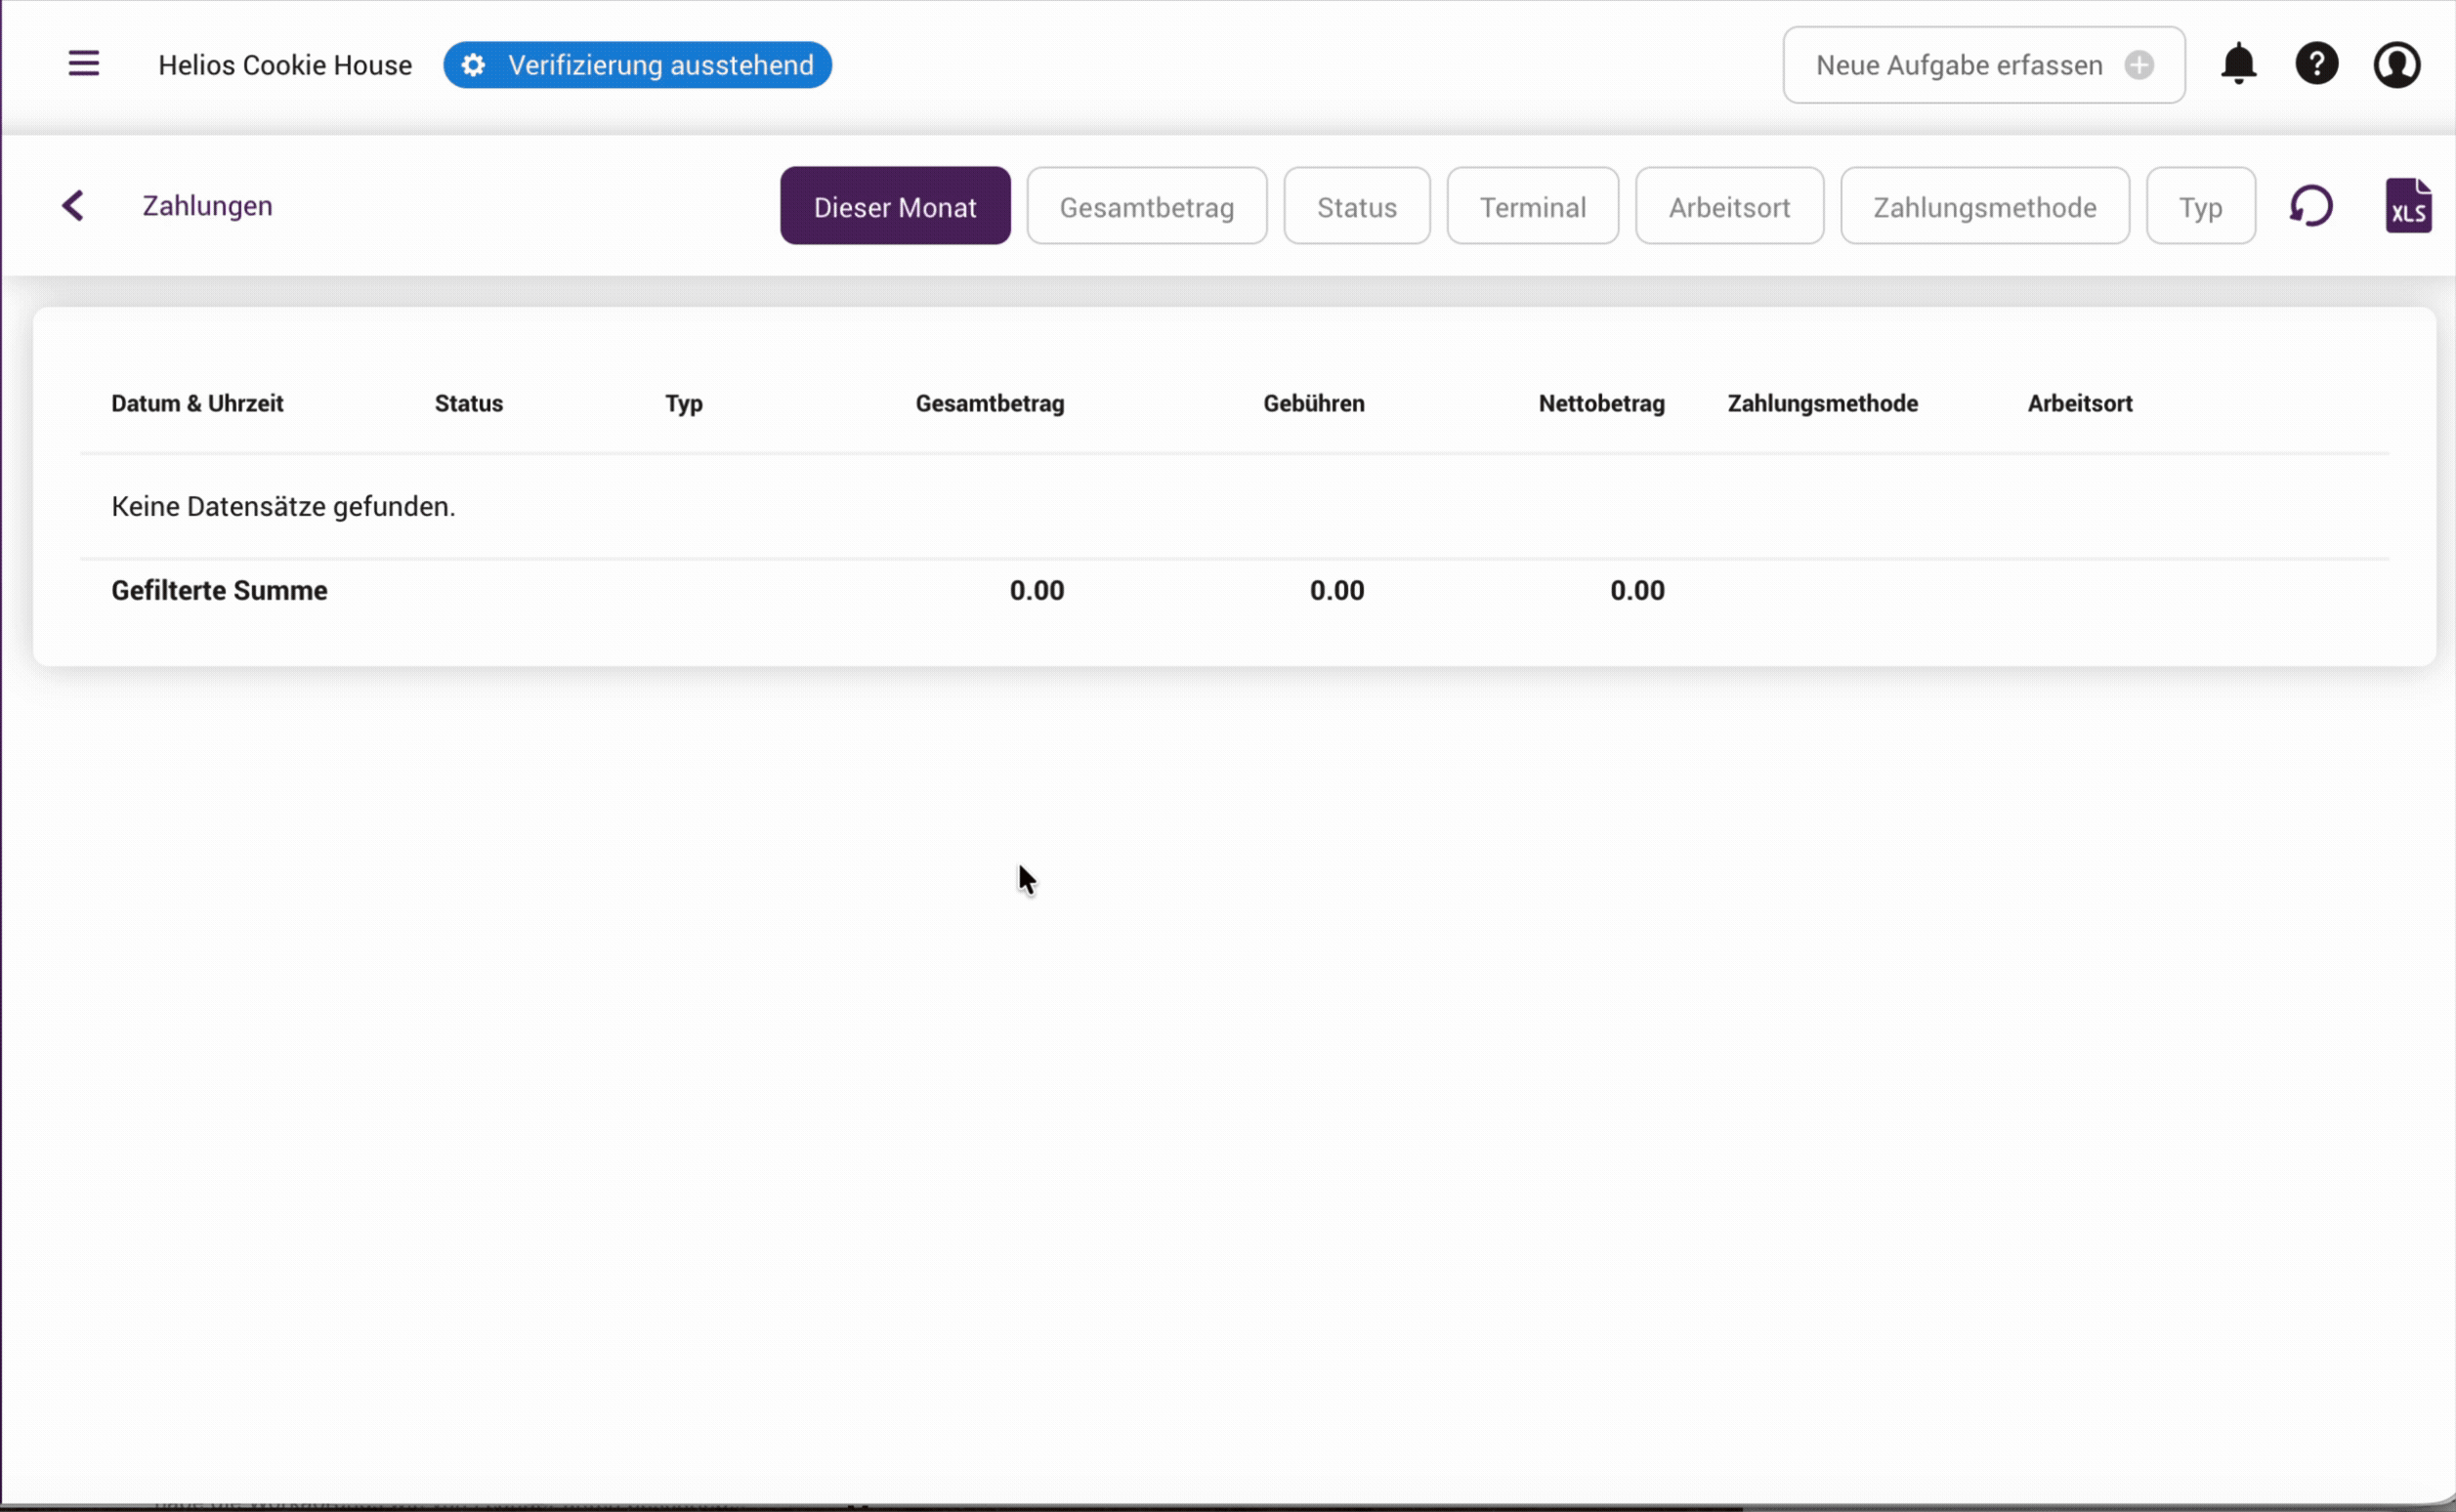This screenshot has width=2456, height=1512.
Task: Navigate back using the back arrow
Action: 73,205
